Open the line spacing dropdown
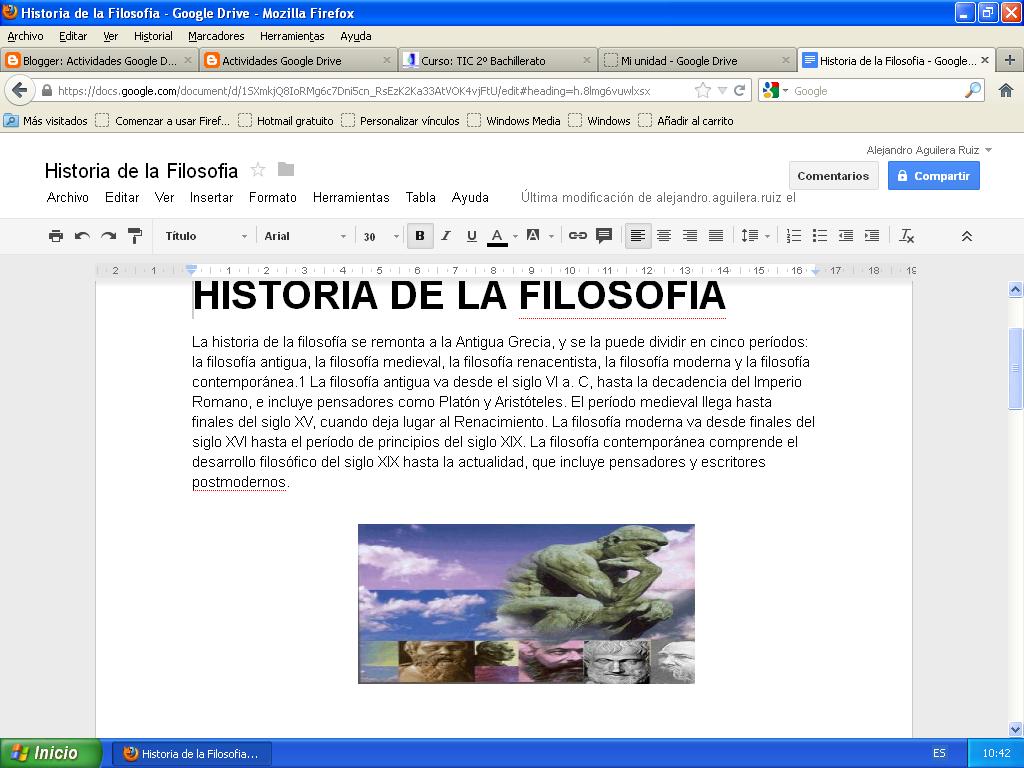The height and width of the screenshot is (768, 1024). tap(753, 236)
